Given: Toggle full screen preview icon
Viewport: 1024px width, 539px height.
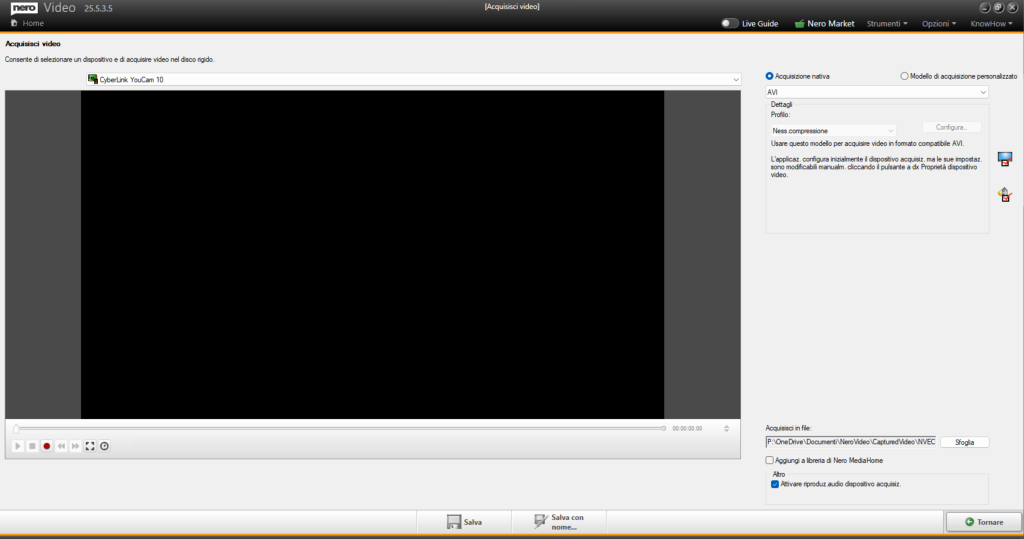Looking at the screenshot, I should [90, 446].
